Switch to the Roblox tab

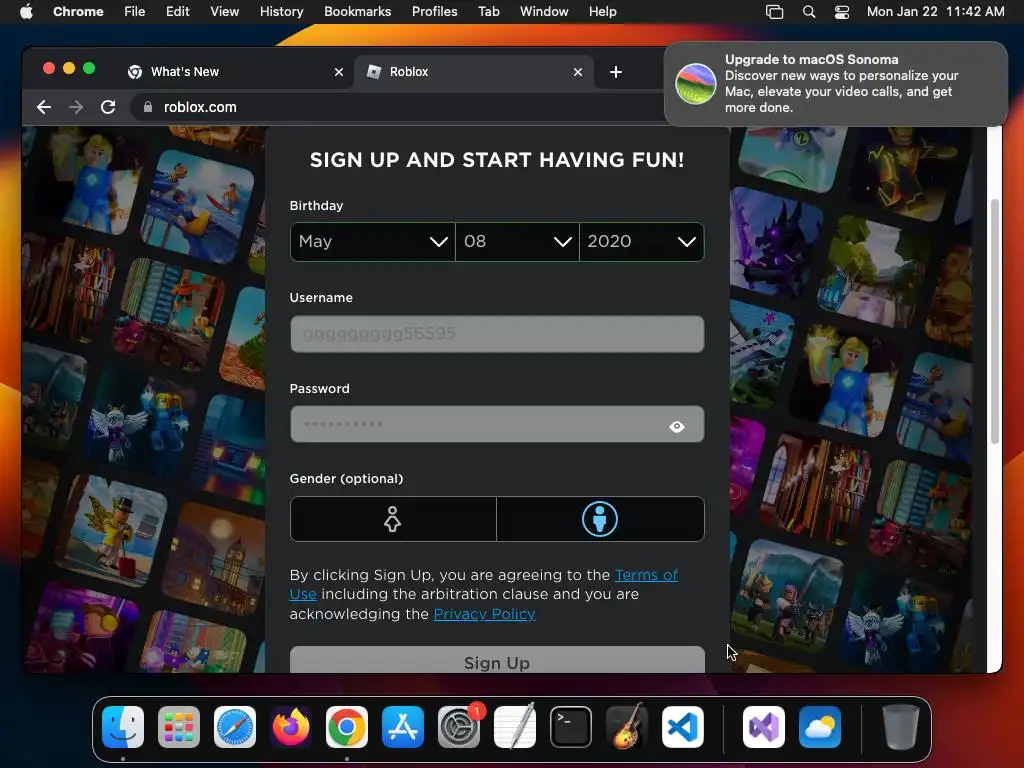pos(474,72)
